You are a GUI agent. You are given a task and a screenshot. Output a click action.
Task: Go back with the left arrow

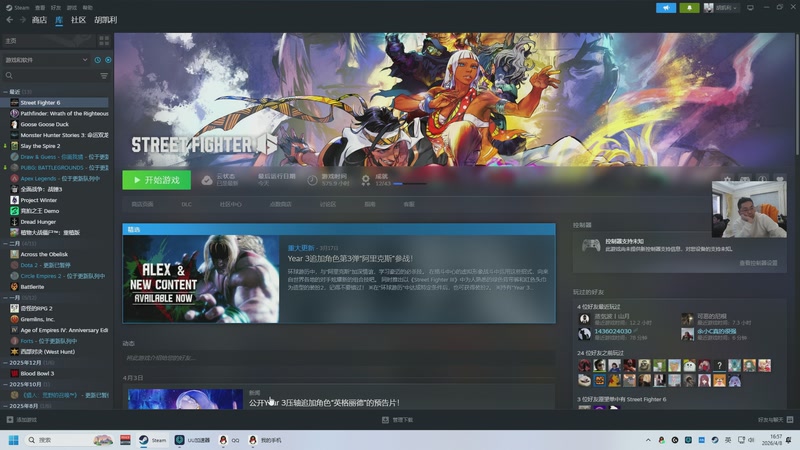click(9, 20)
